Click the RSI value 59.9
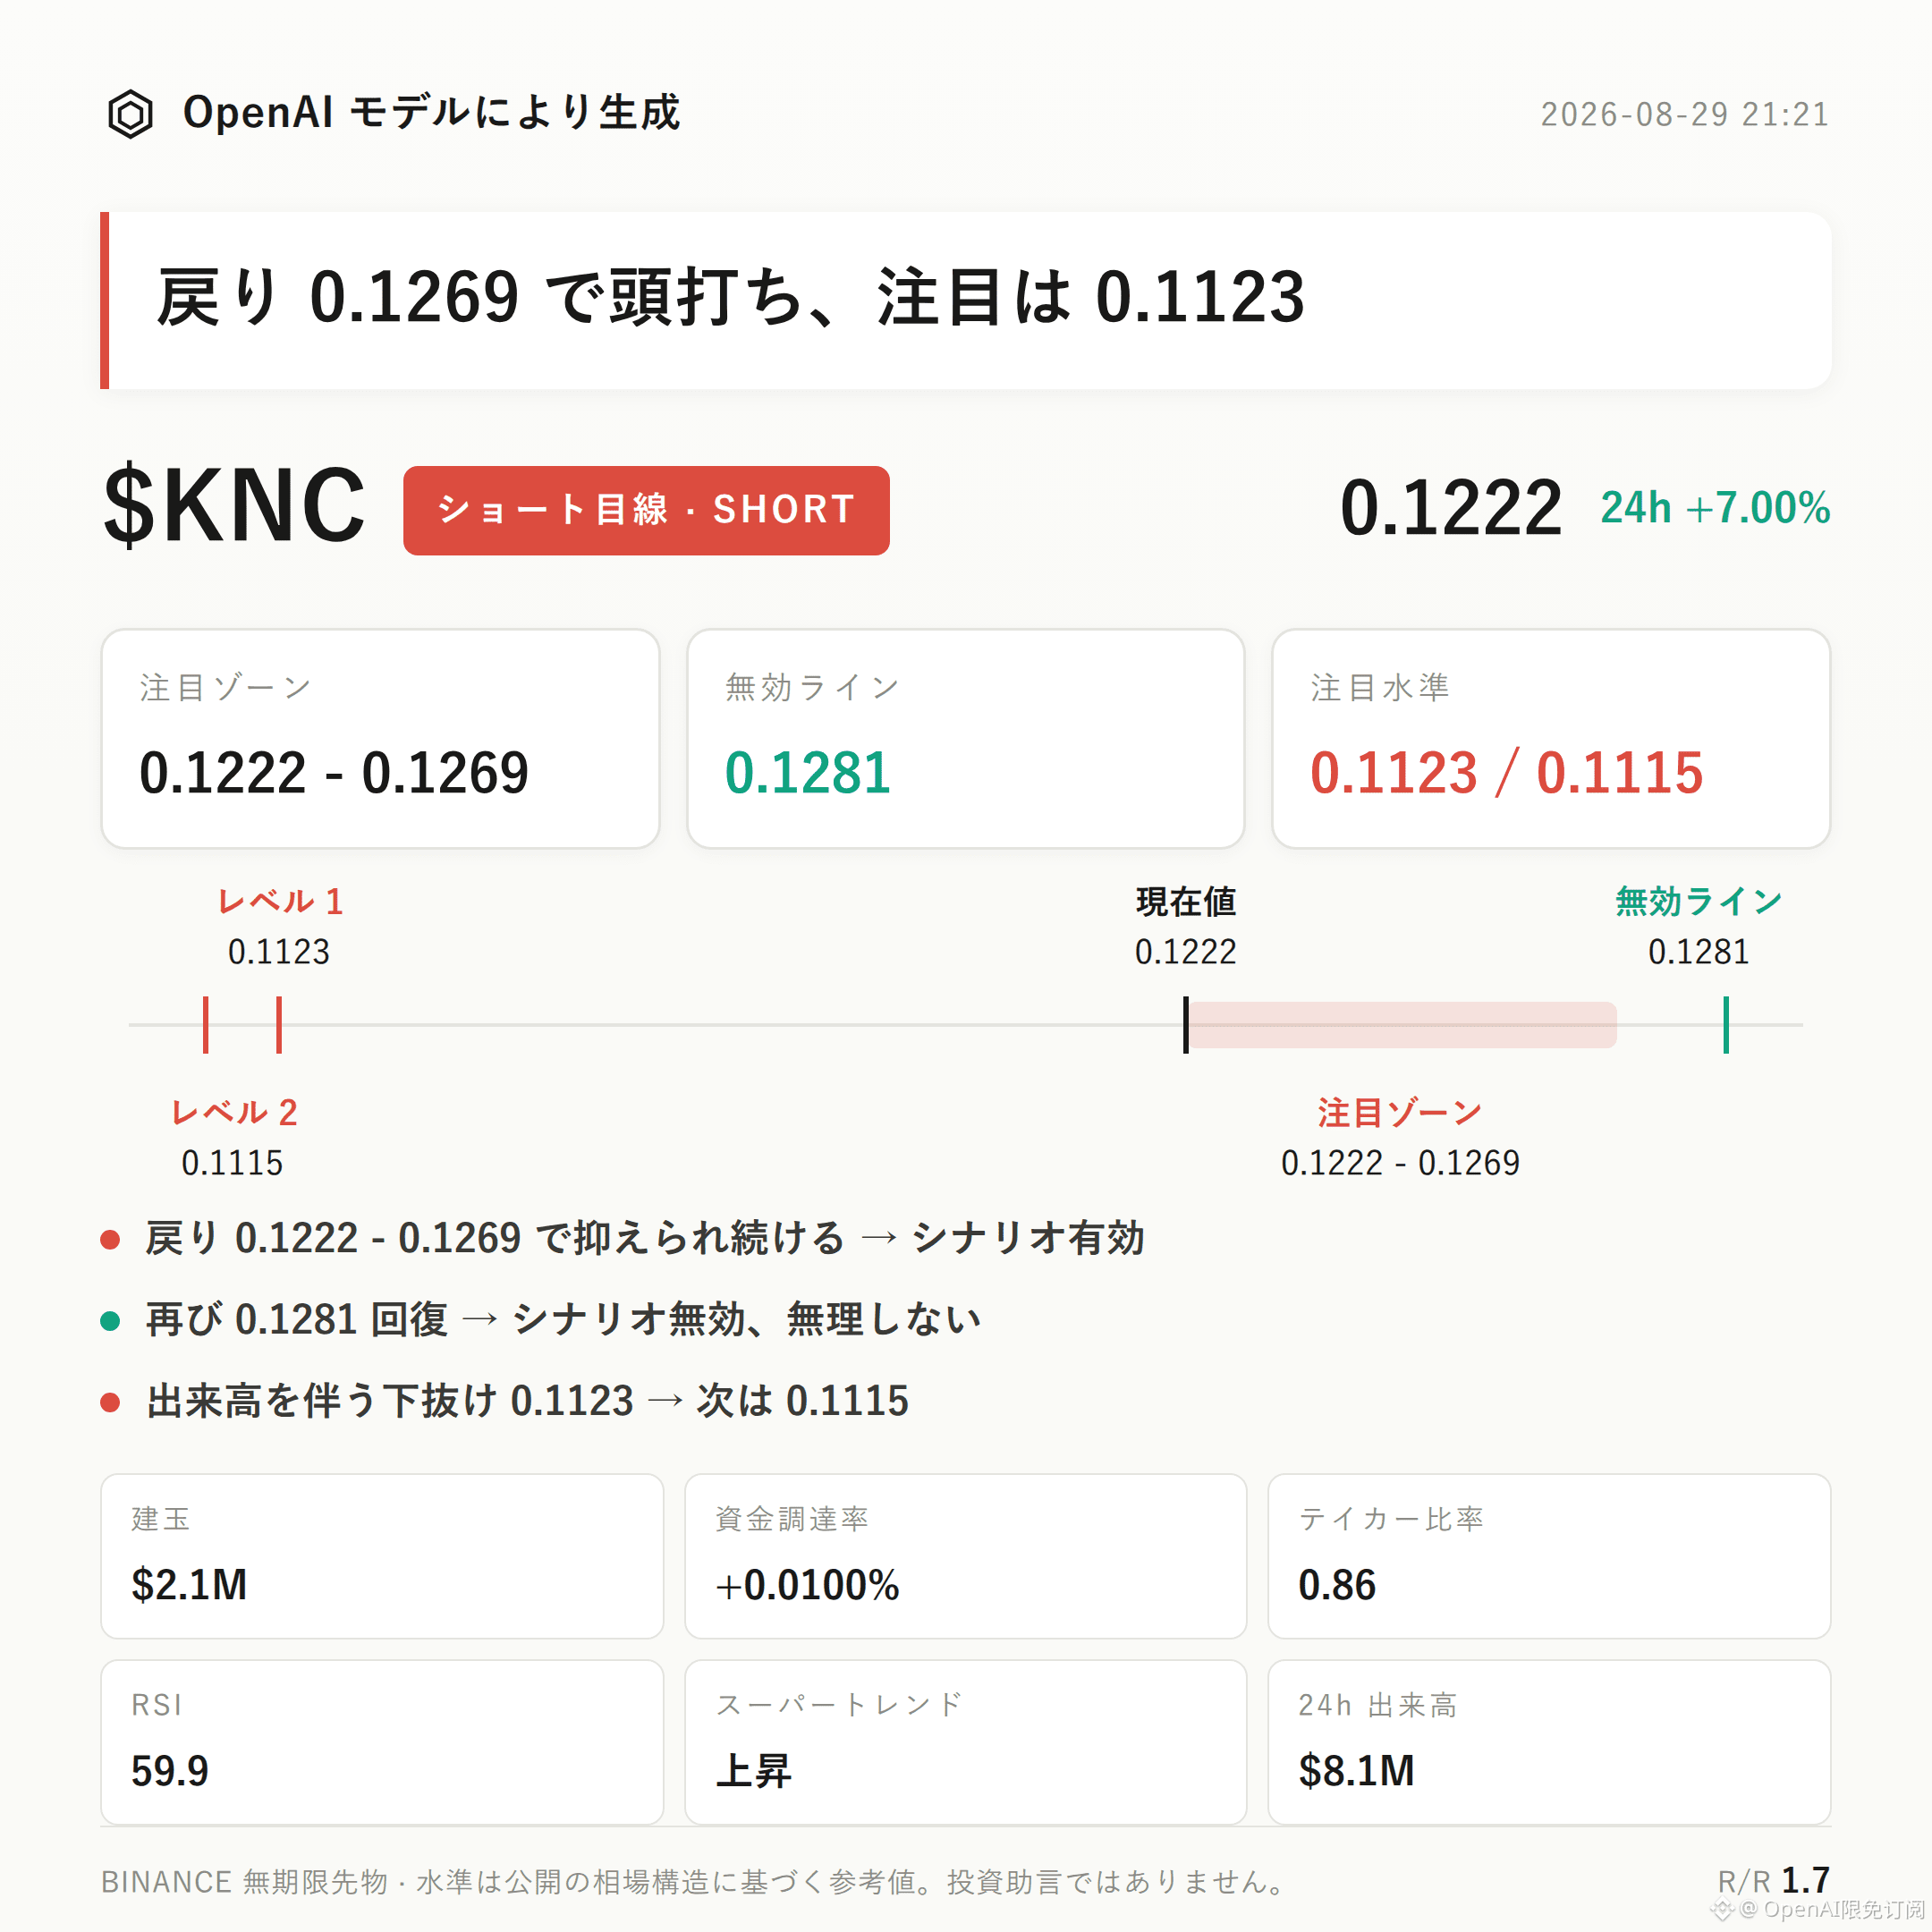 170,1771
